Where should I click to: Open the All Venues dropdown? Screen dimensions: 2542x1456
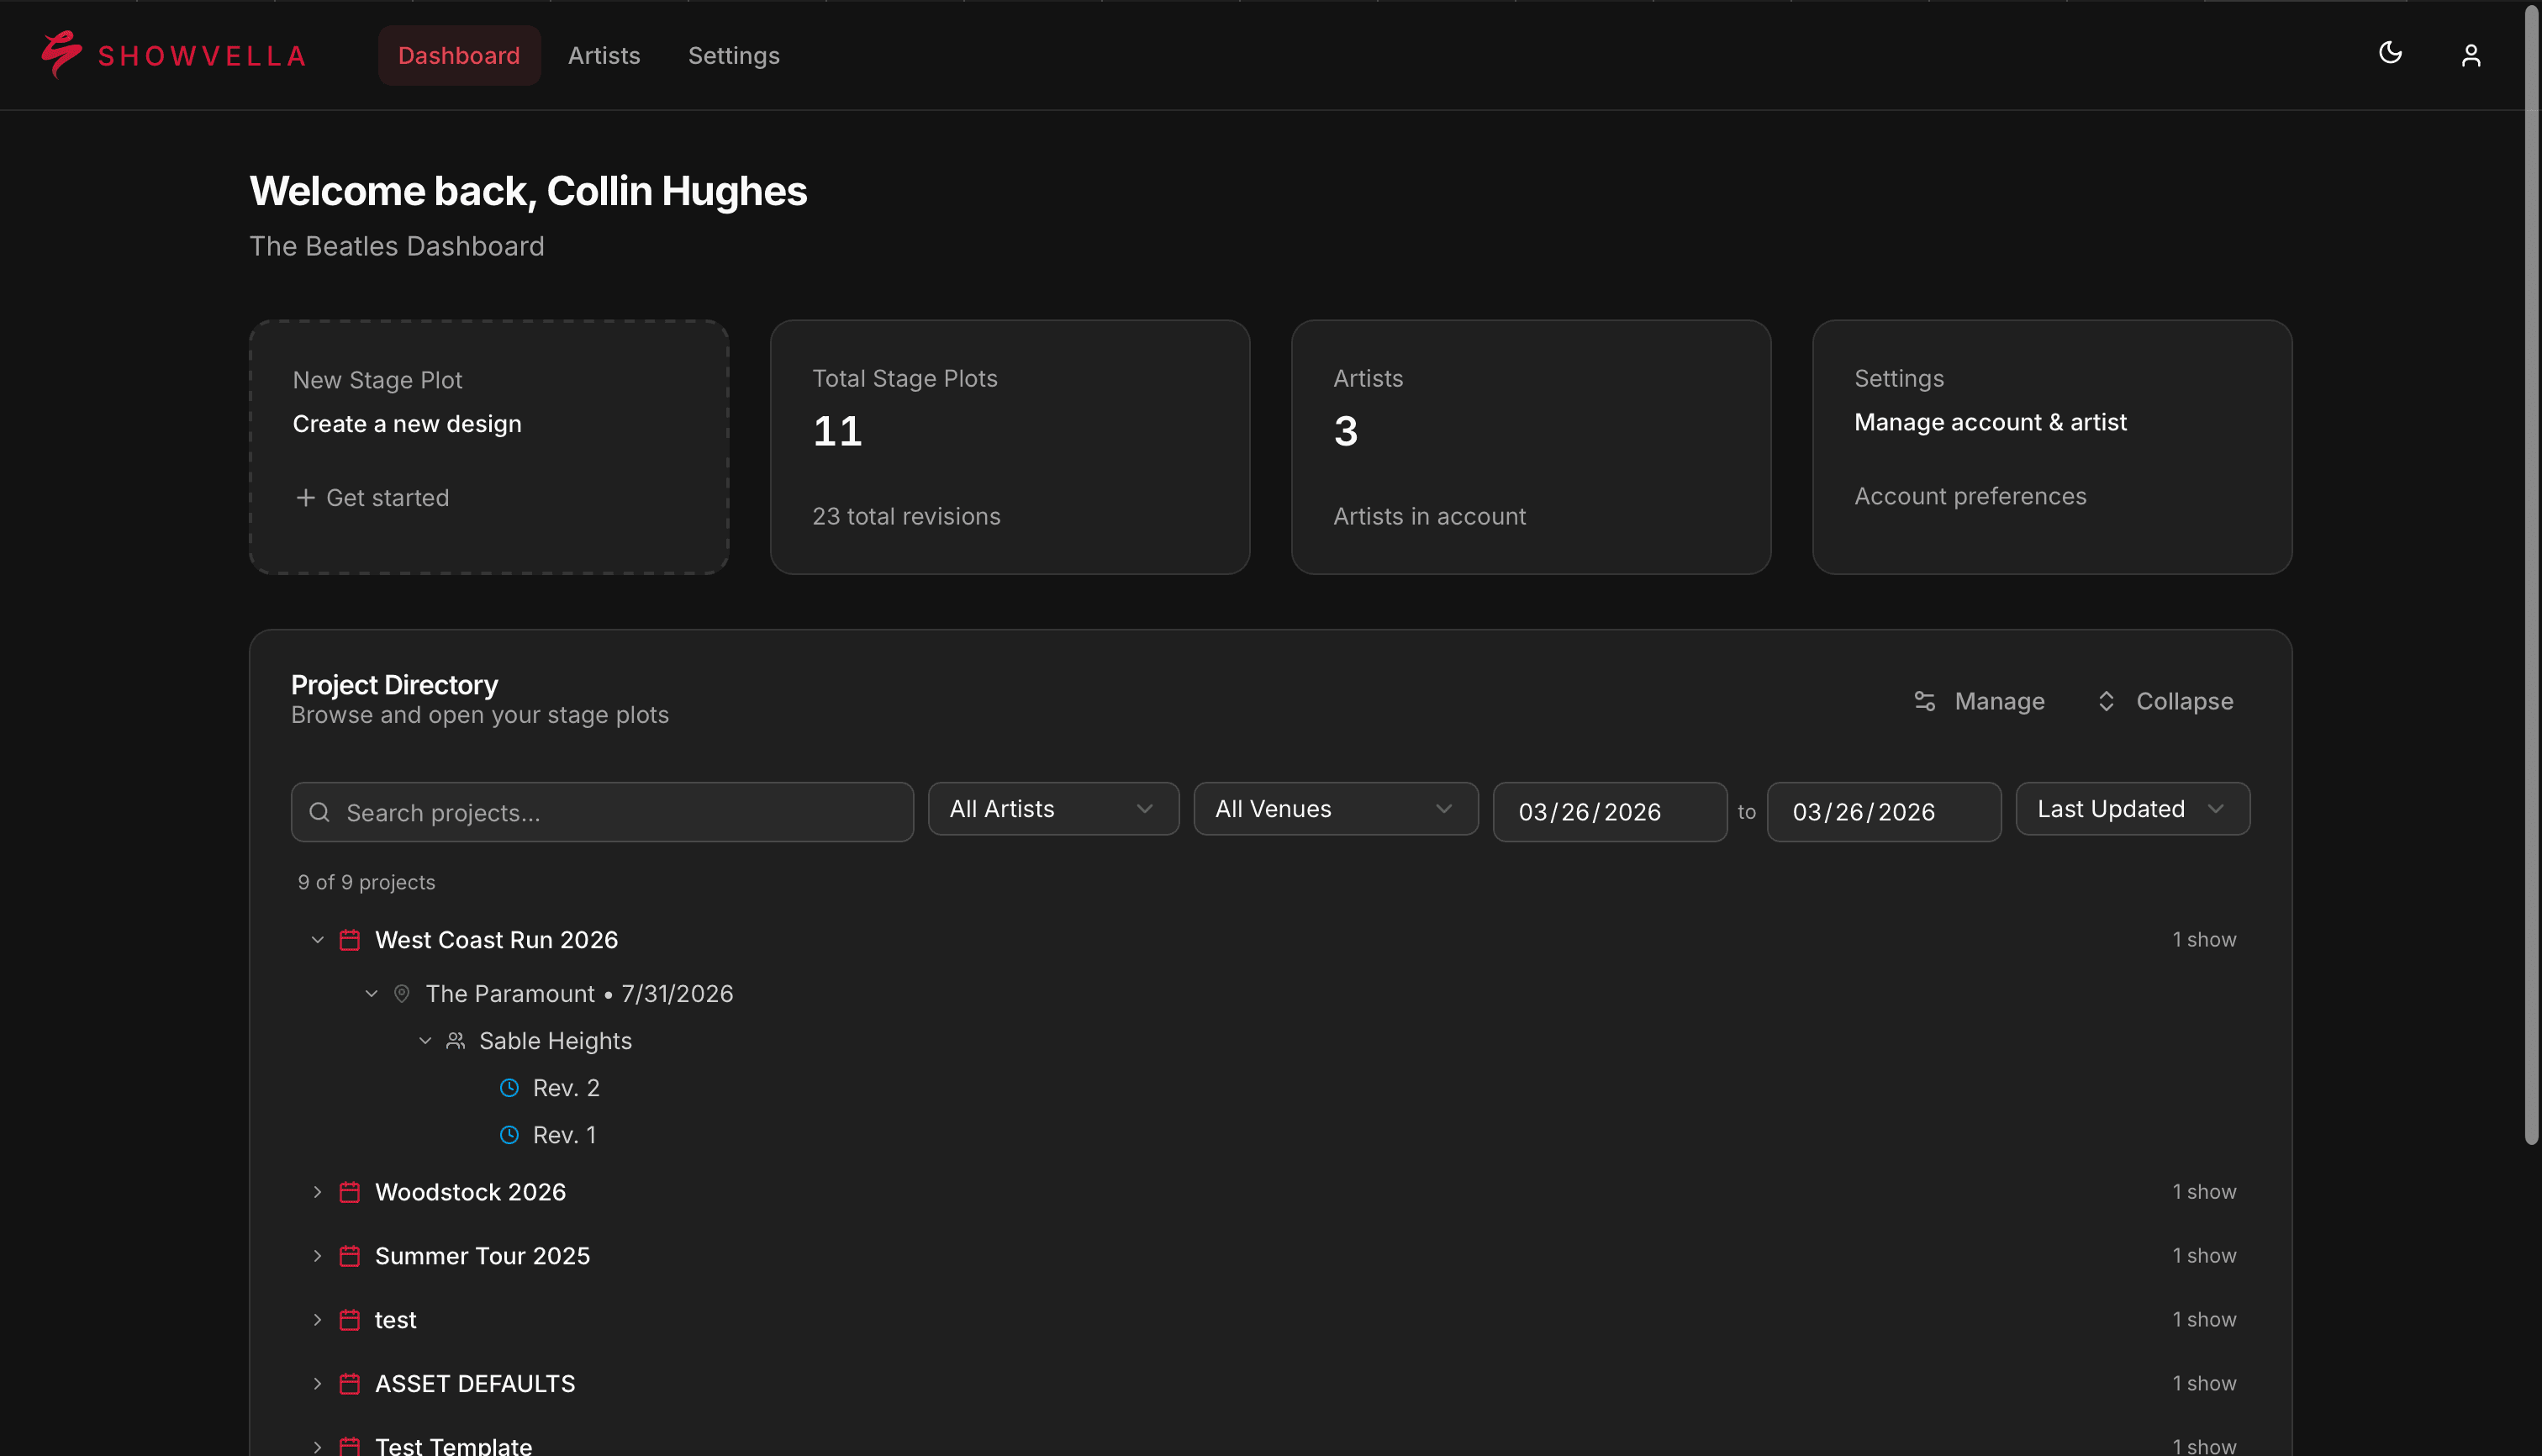(1336, 808)
